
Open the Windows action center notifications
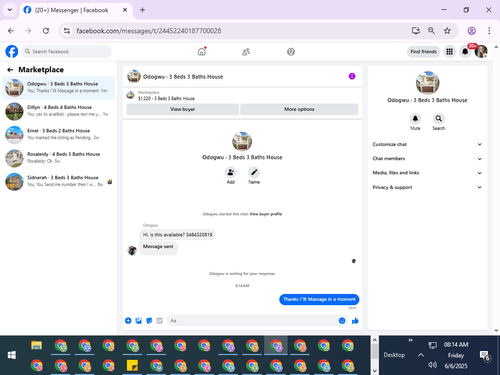(485, 356)
